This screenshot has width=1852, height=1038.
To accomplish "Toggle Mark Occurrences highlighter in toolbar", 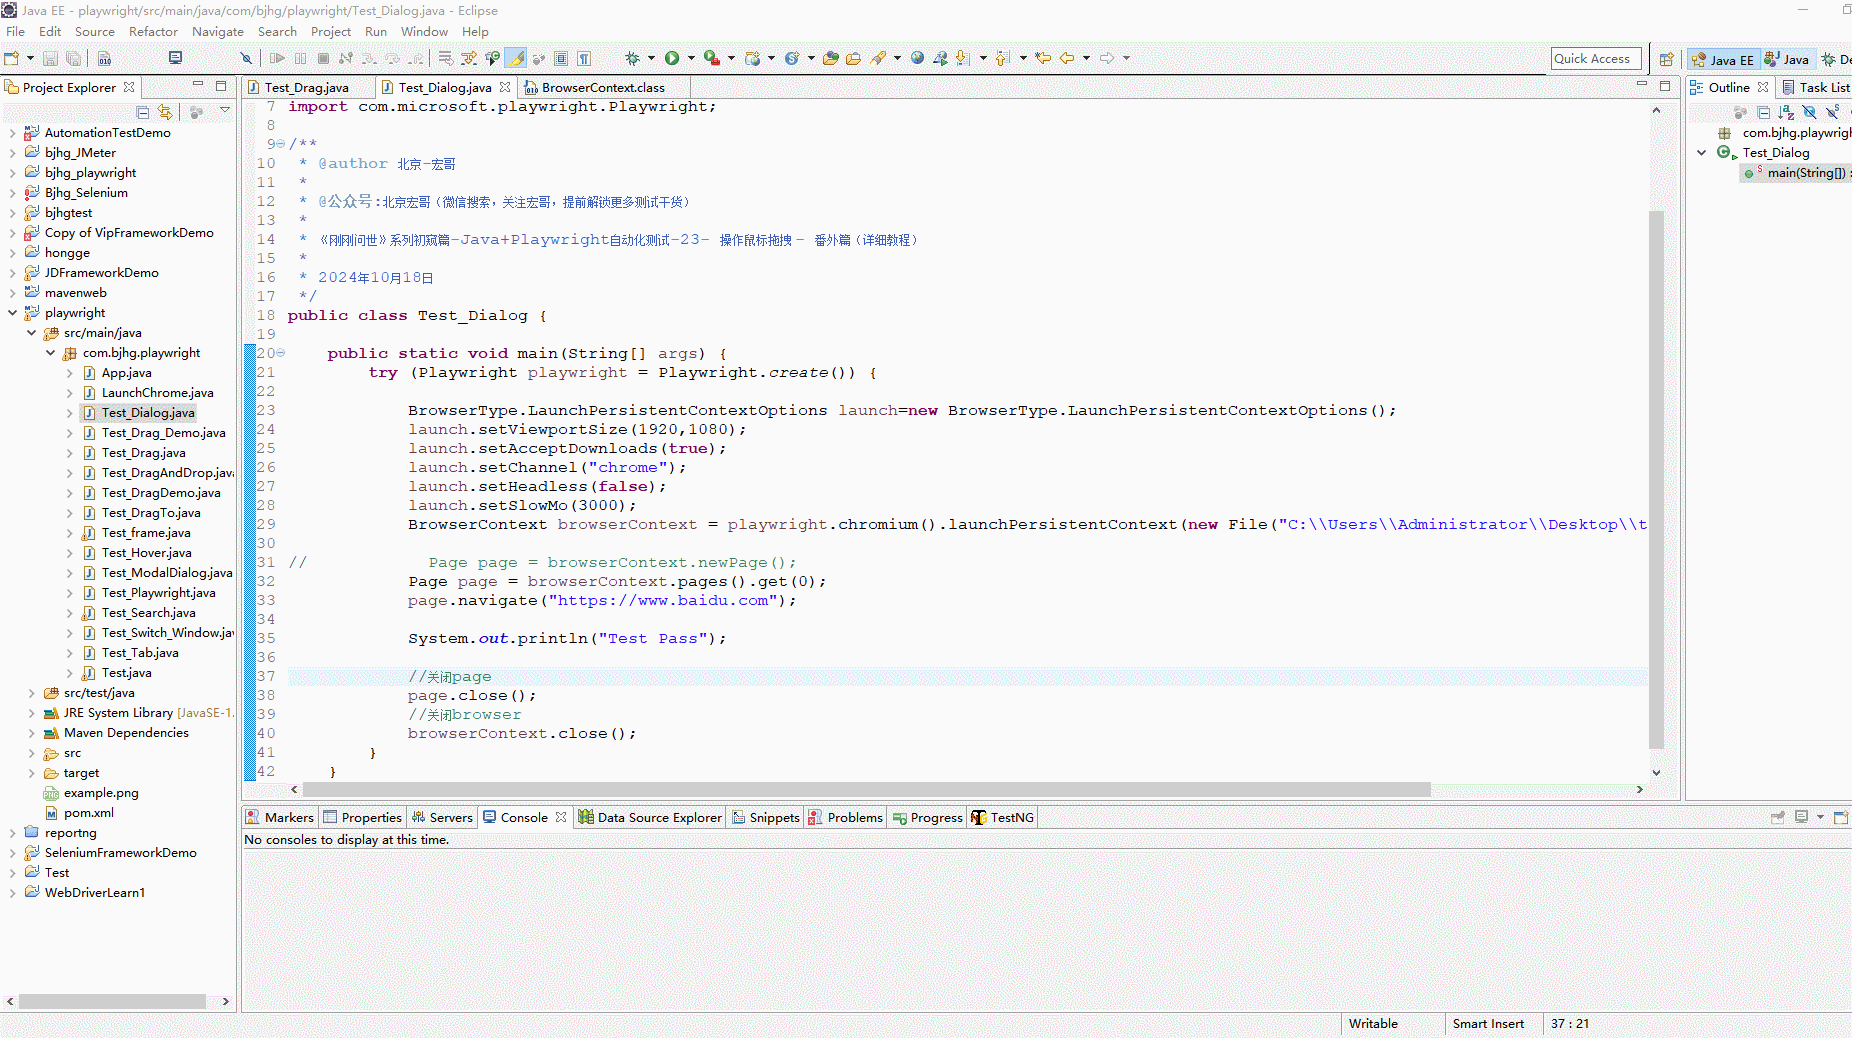I will (516, 58).
